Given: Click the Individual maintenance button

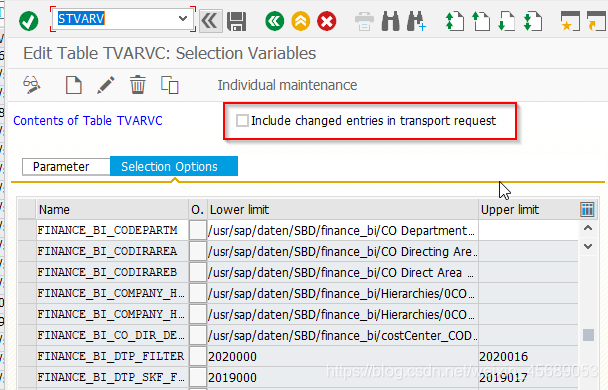Looking at the screenshot, I should tap(287, 85).
